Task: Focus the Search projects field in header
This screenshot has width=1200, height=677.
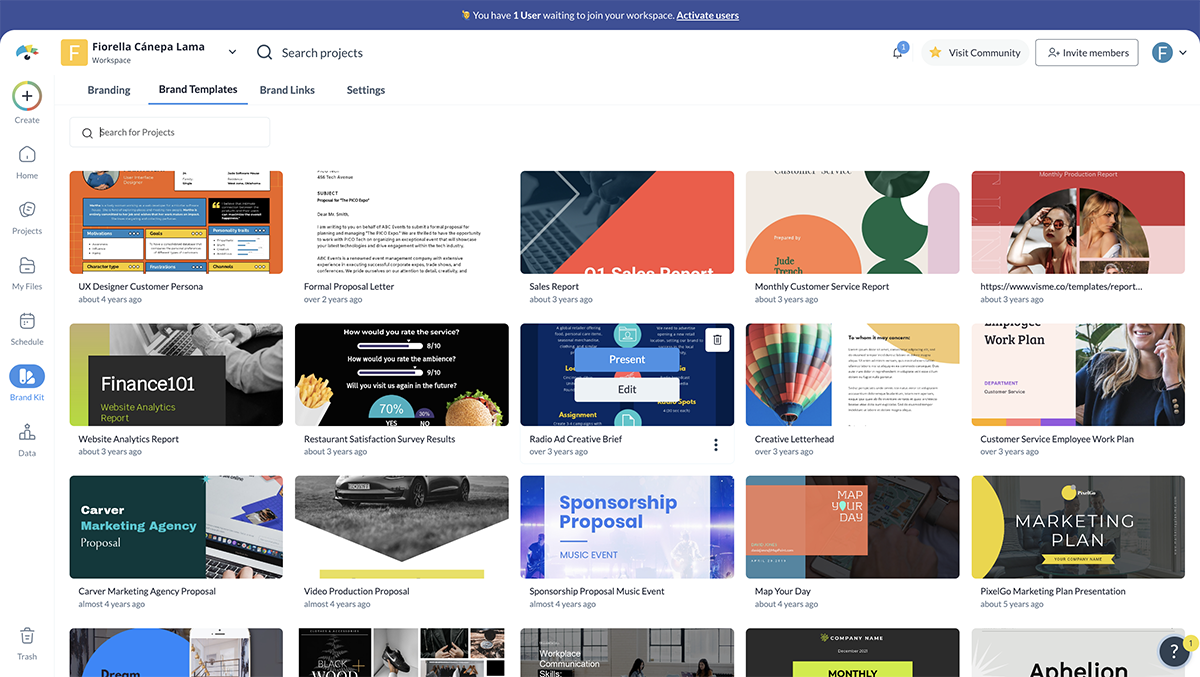Action: point(322,53)
